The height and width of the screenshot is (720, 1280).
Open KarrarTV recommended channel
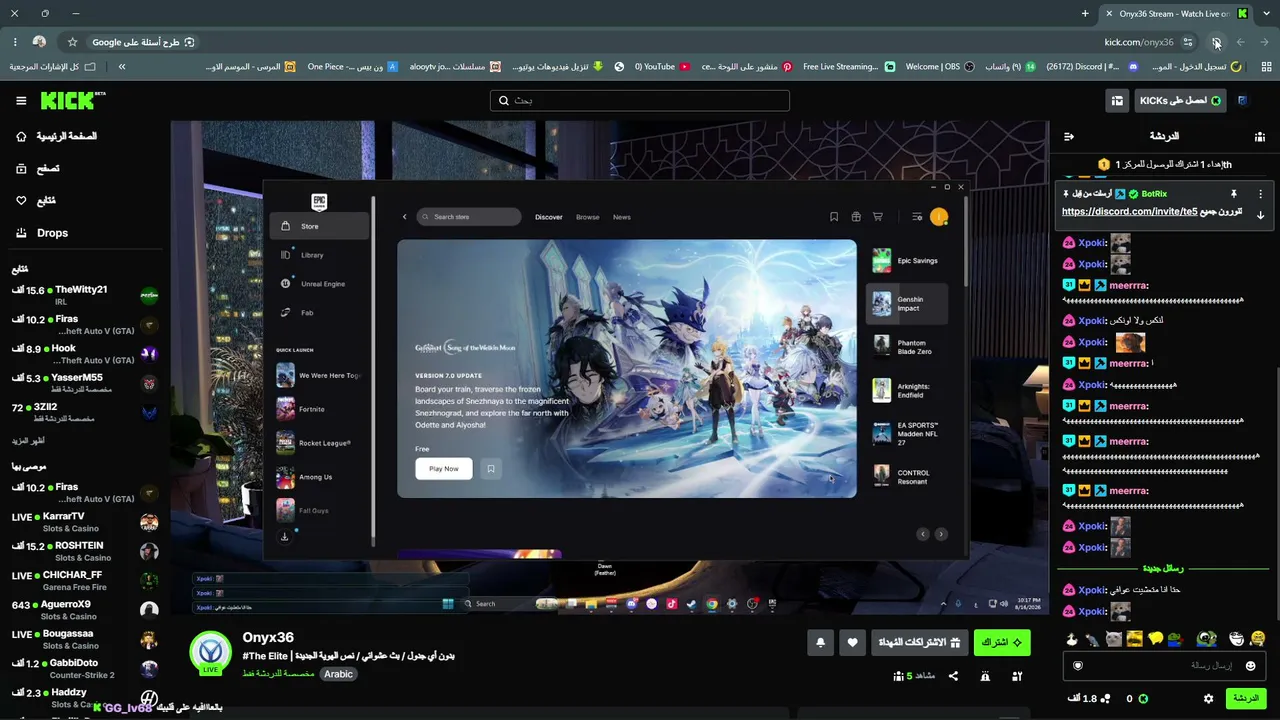84,522
